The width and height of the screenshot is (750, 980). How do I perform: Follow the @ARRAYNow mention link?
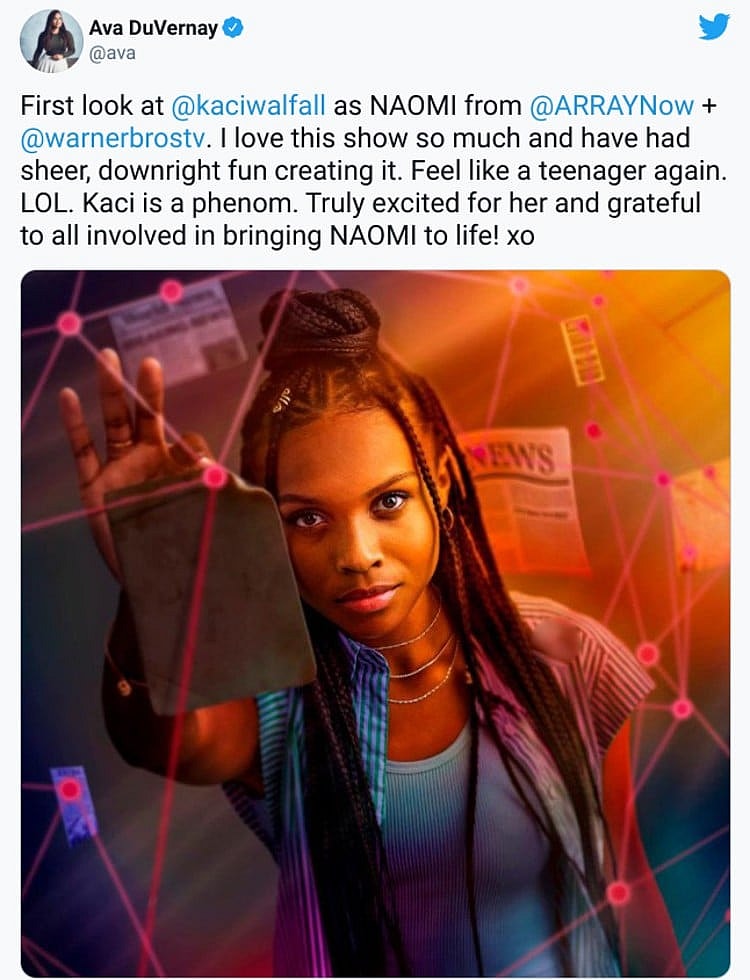click(x=612, y=106)
